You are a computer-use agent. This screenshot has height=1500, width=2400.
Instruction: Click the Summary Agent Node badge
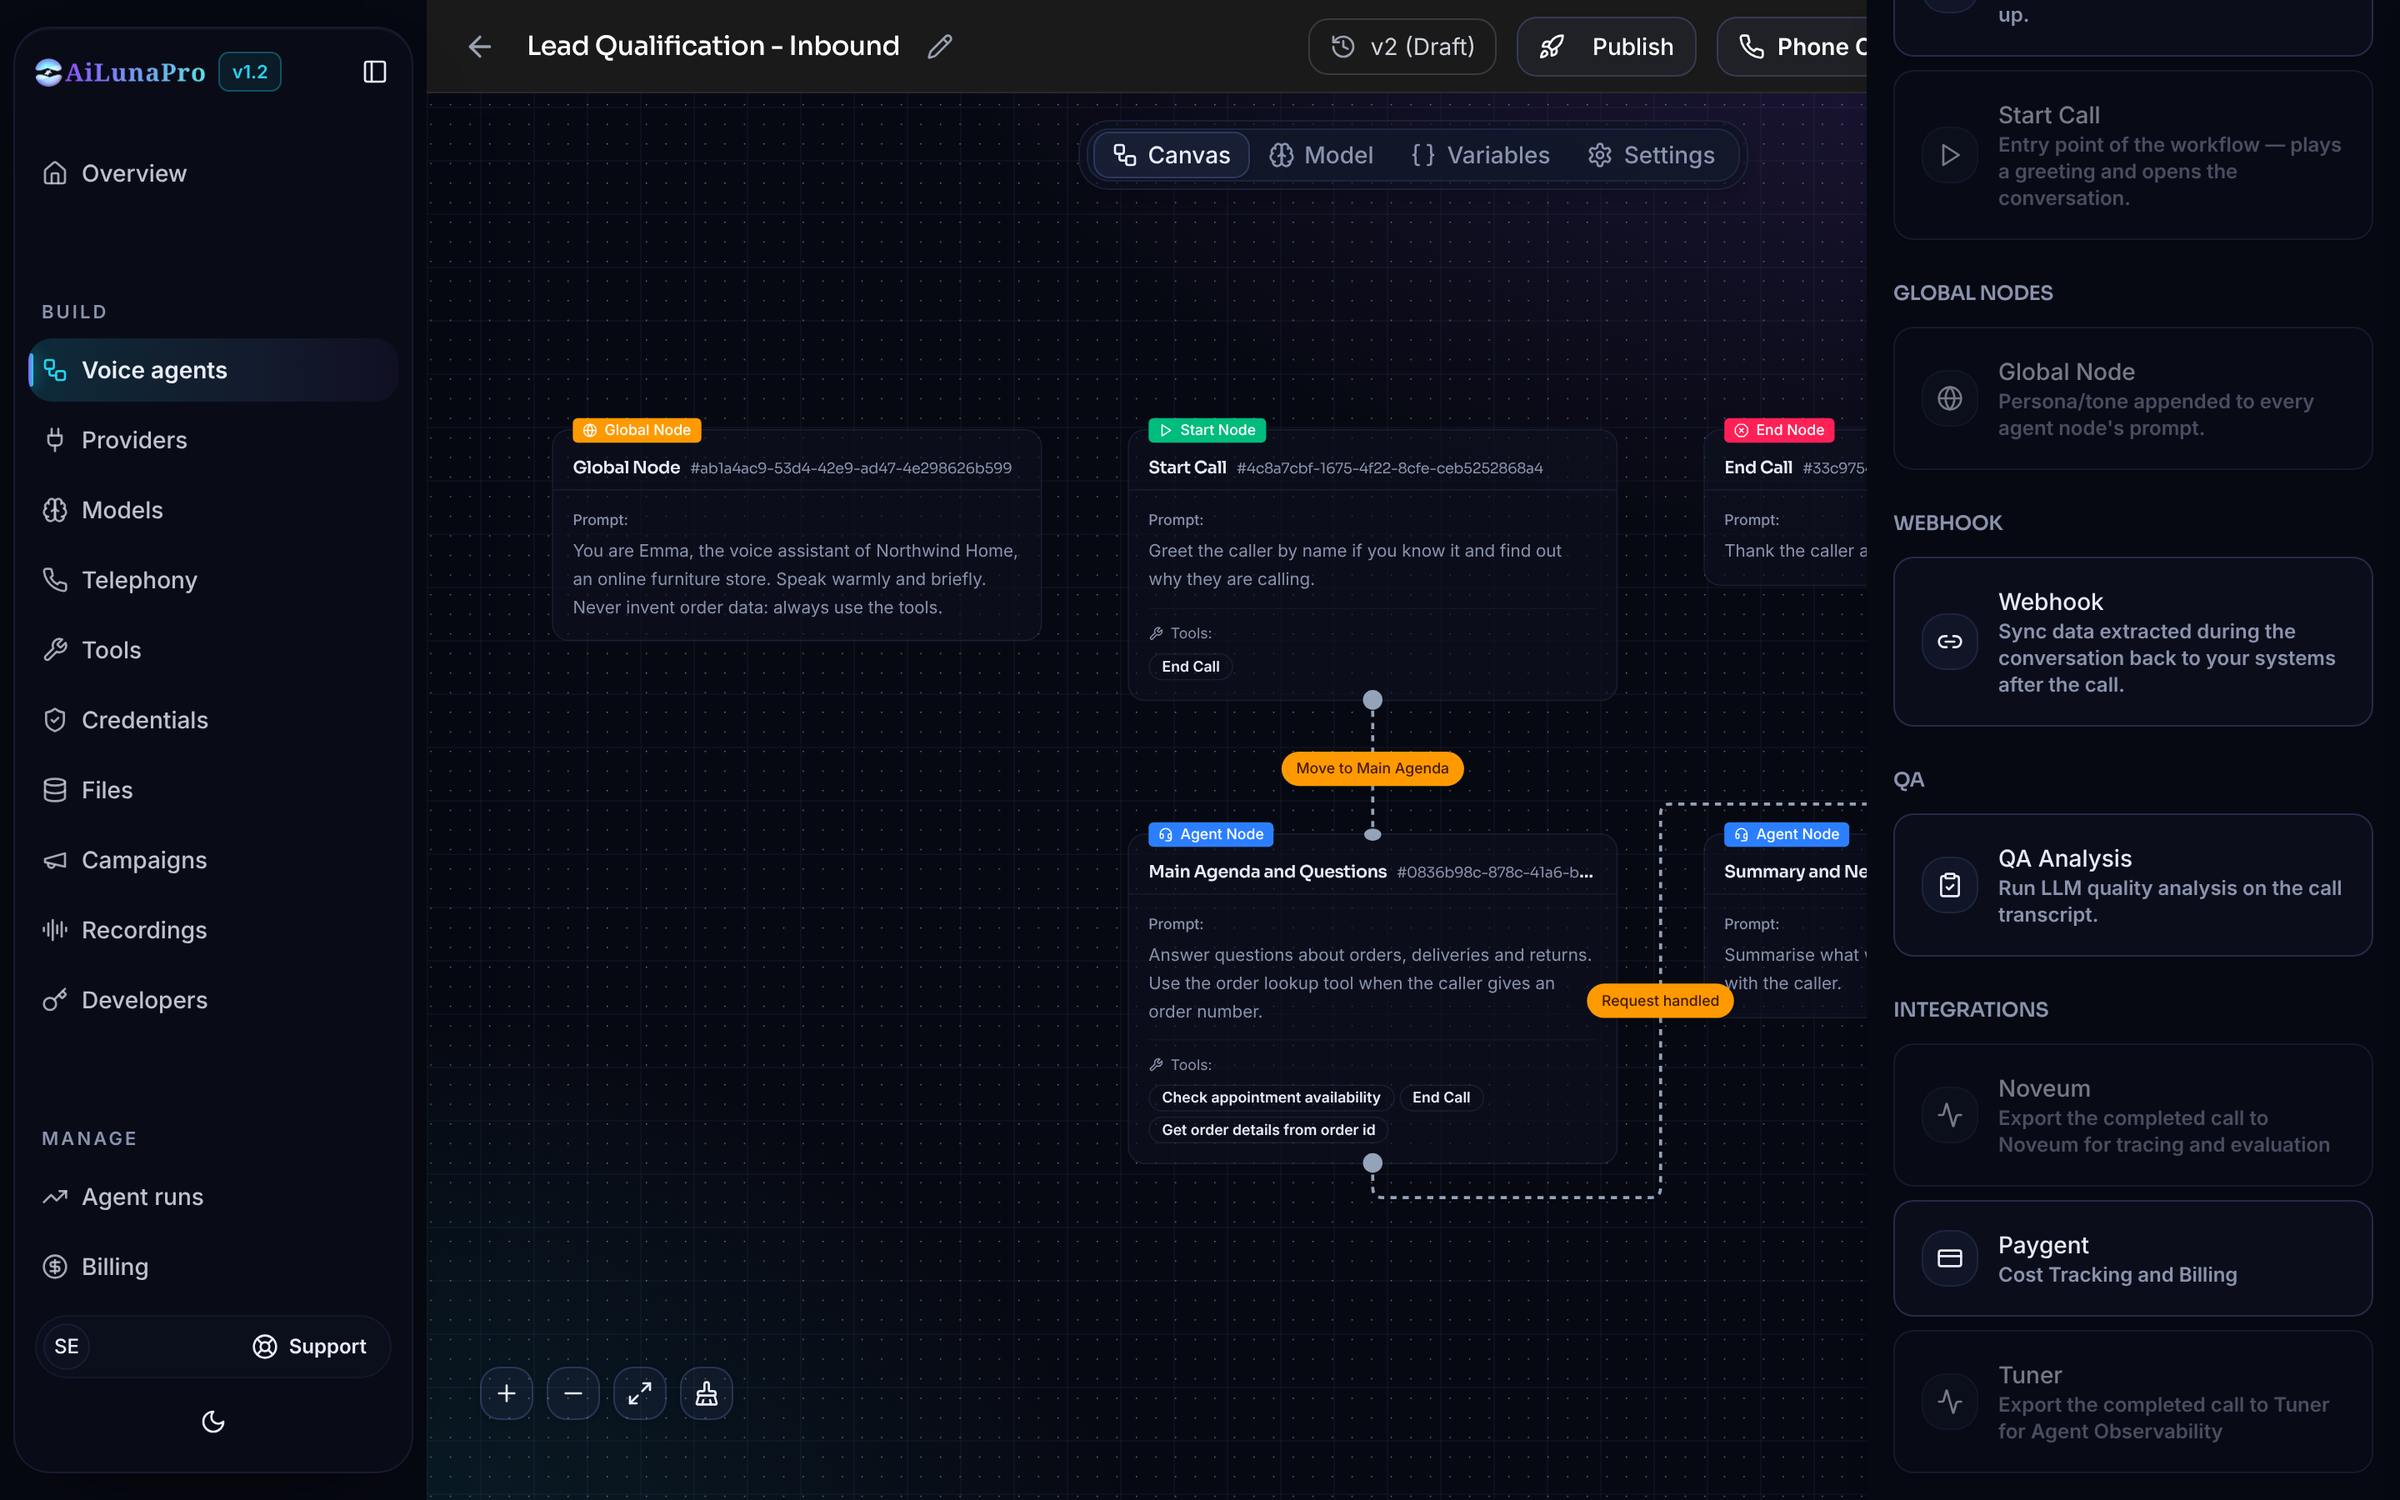tap(1787, 834)
